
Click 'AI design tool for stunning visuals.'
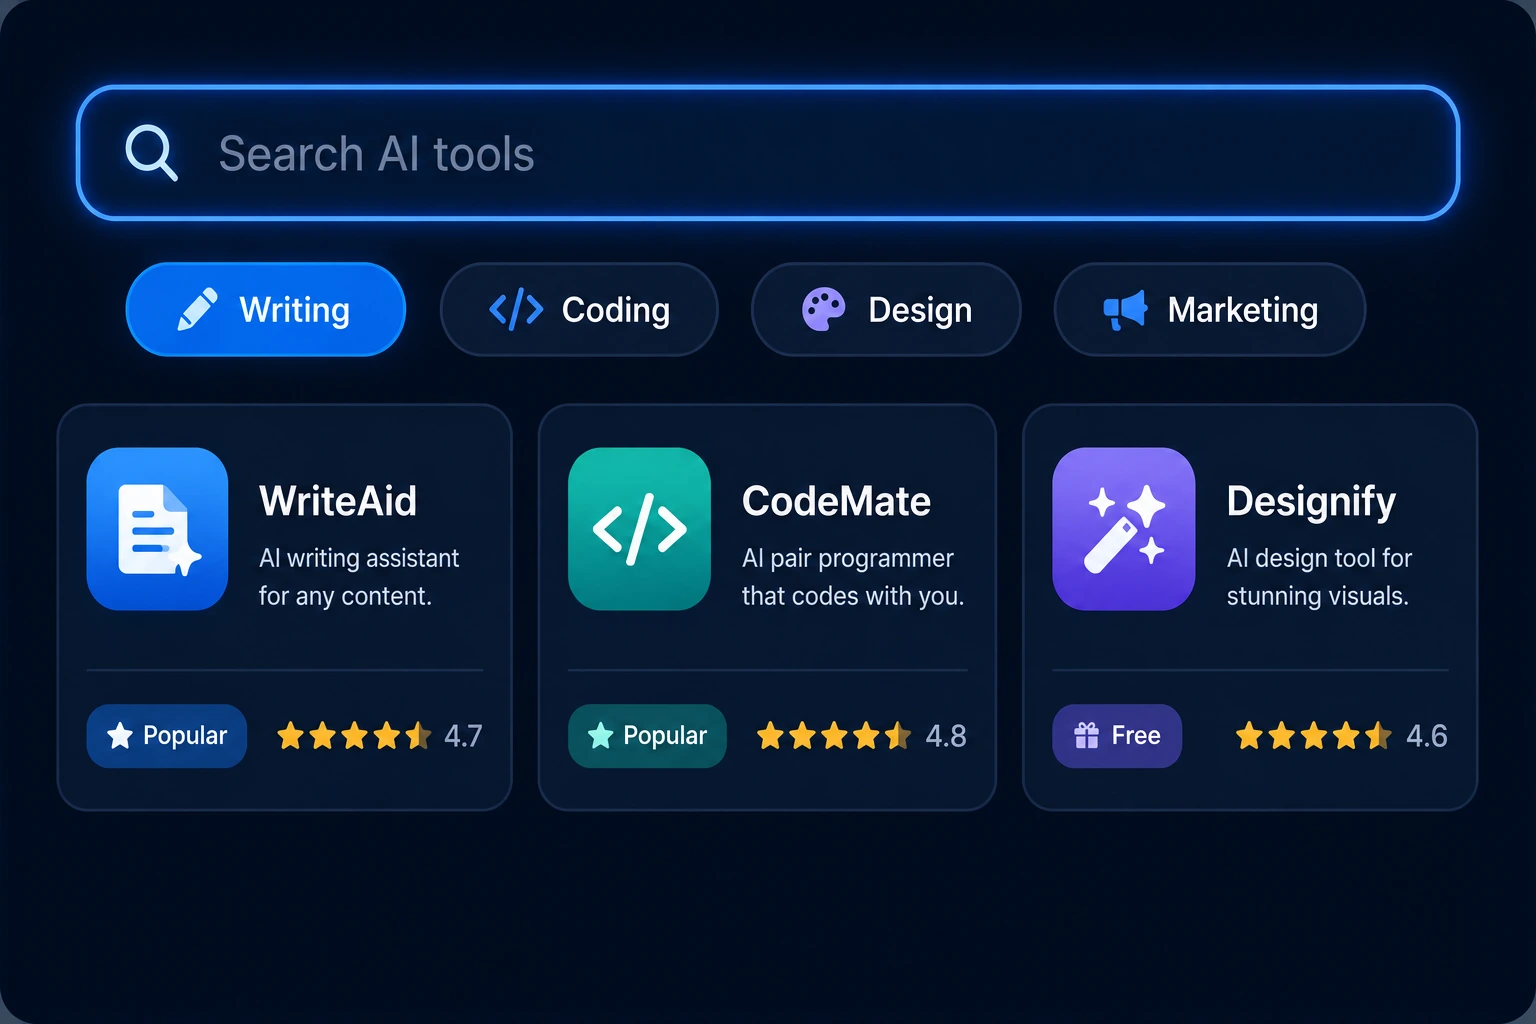[x=1319, y=577]
